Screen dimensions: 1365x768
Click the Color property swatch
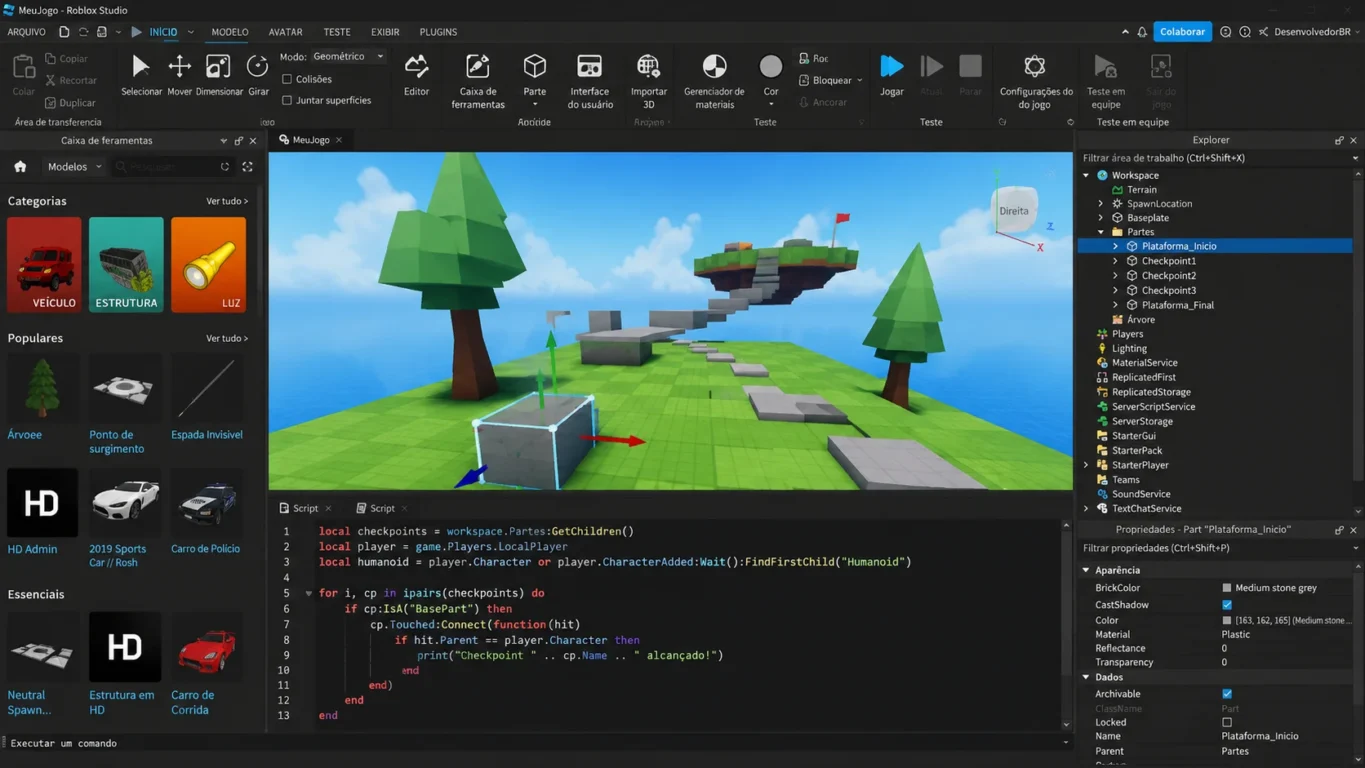pos(1227,621)
